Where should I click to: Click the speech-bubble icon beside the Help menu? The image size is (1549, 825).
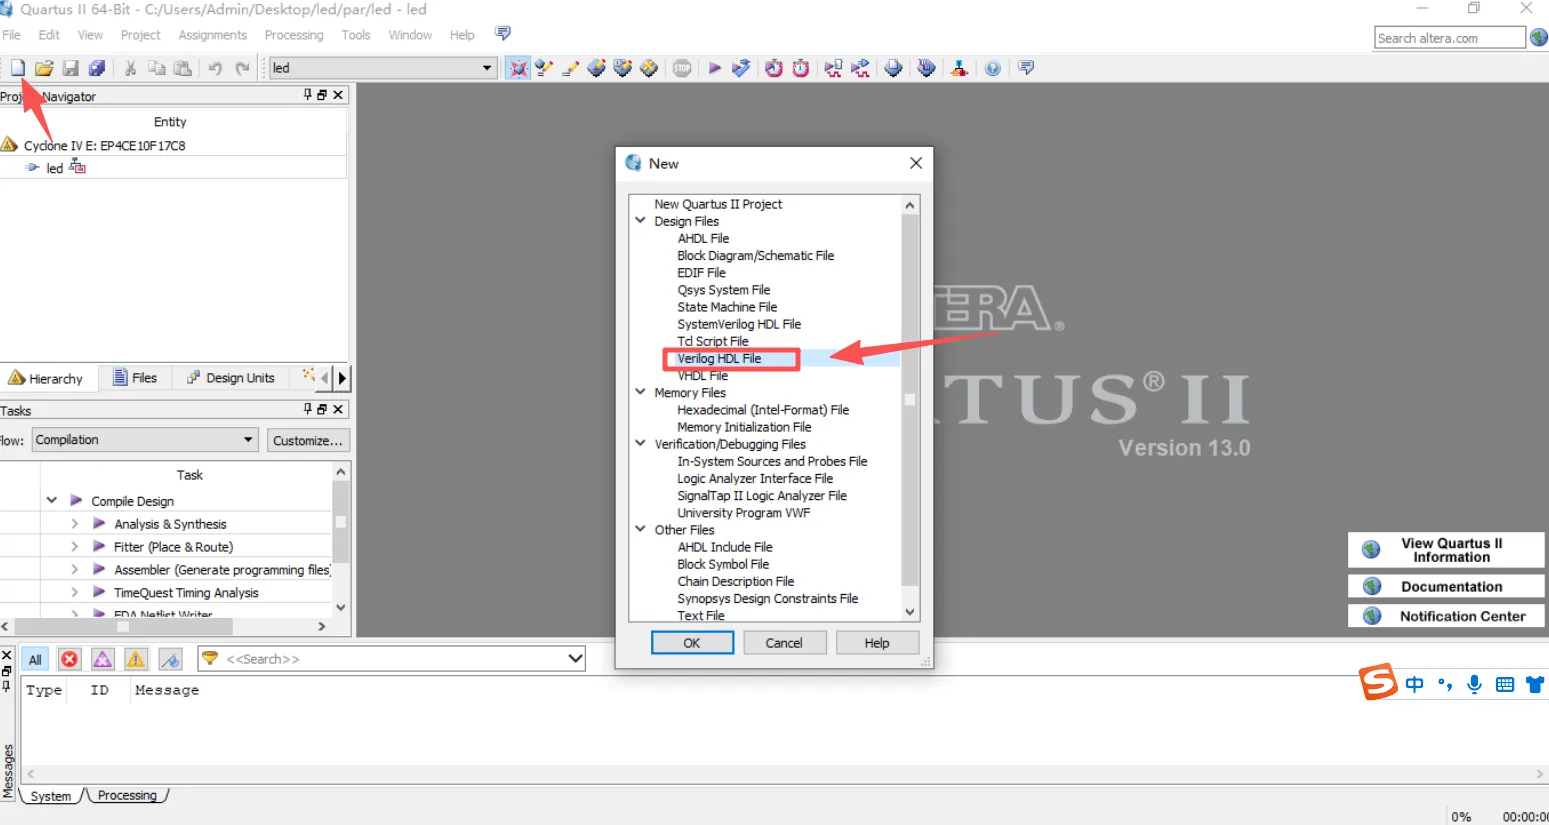[503, 34]
